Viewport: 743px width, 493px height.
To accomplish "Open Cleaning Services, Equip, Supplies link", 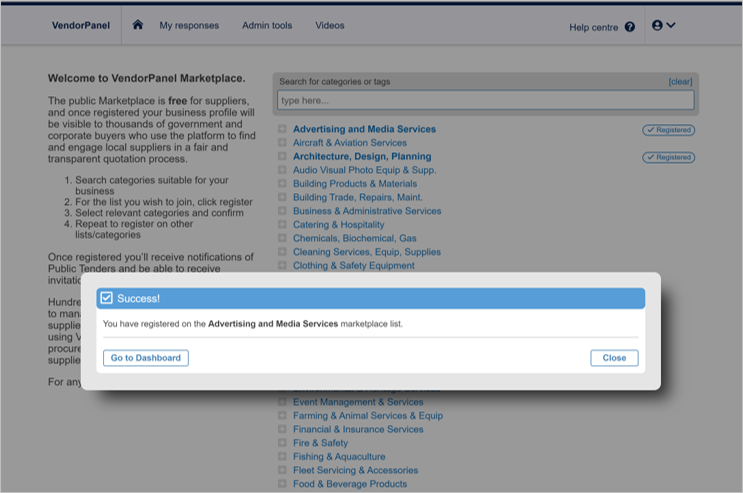I will coord(367,252).
